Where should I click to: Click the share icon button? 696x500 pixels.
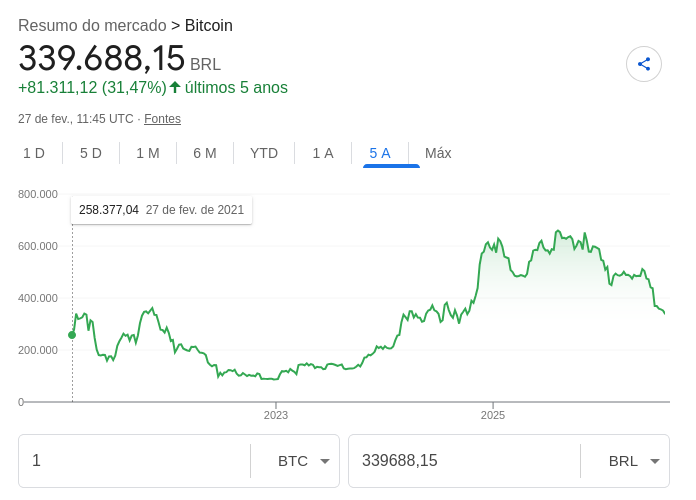coord(644,64)
